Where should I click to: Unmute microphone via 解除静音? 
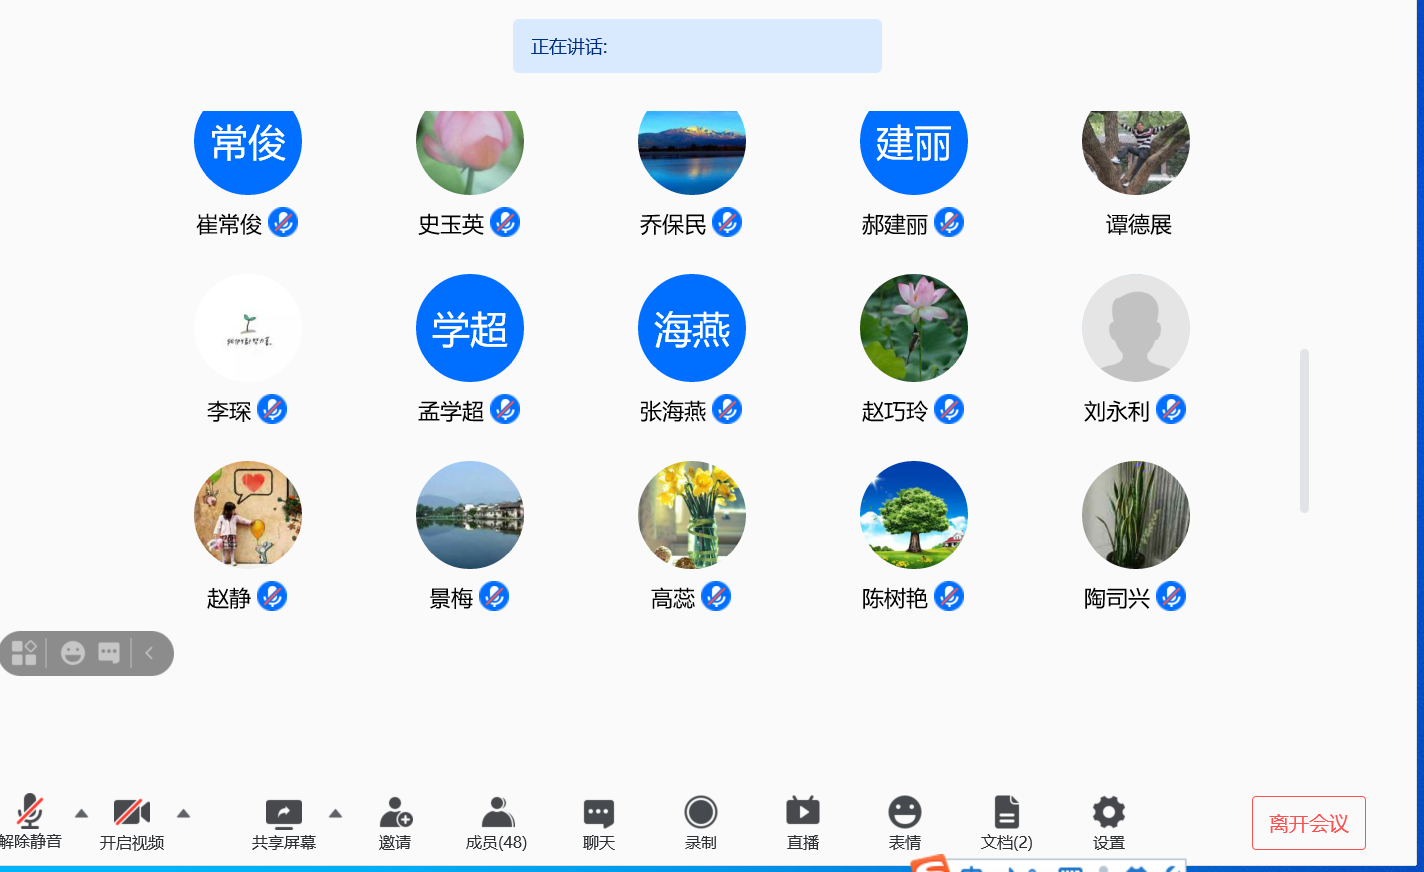point(30,812)
